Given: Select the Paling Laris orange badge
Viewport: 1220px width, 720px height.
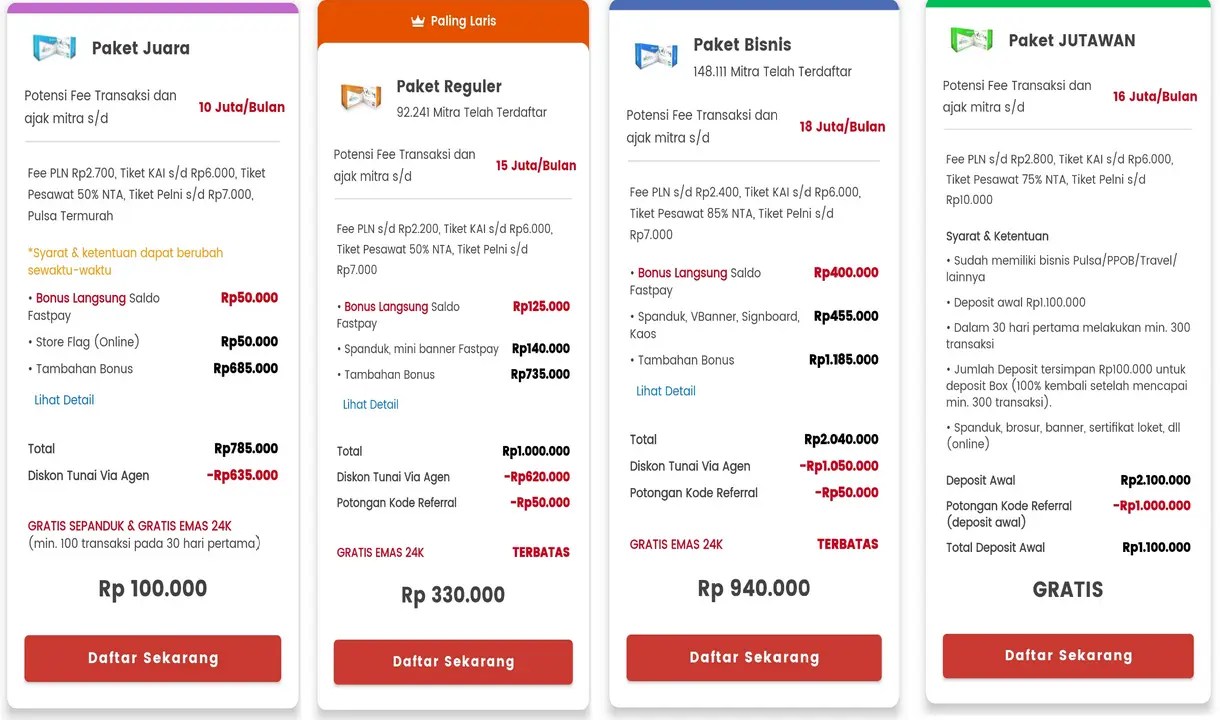Looking at the screenshot, I should click(453, 20).
